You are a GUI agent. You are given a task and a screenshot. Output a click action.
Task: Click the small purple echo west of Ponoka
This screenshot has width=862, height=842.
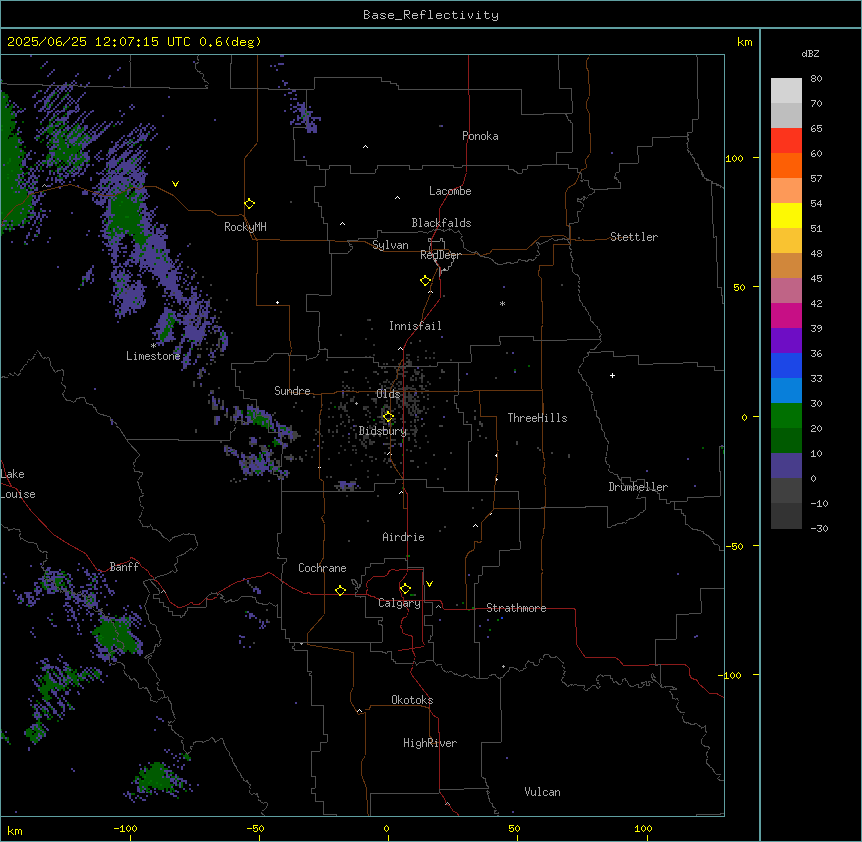(x=305, y=117)
